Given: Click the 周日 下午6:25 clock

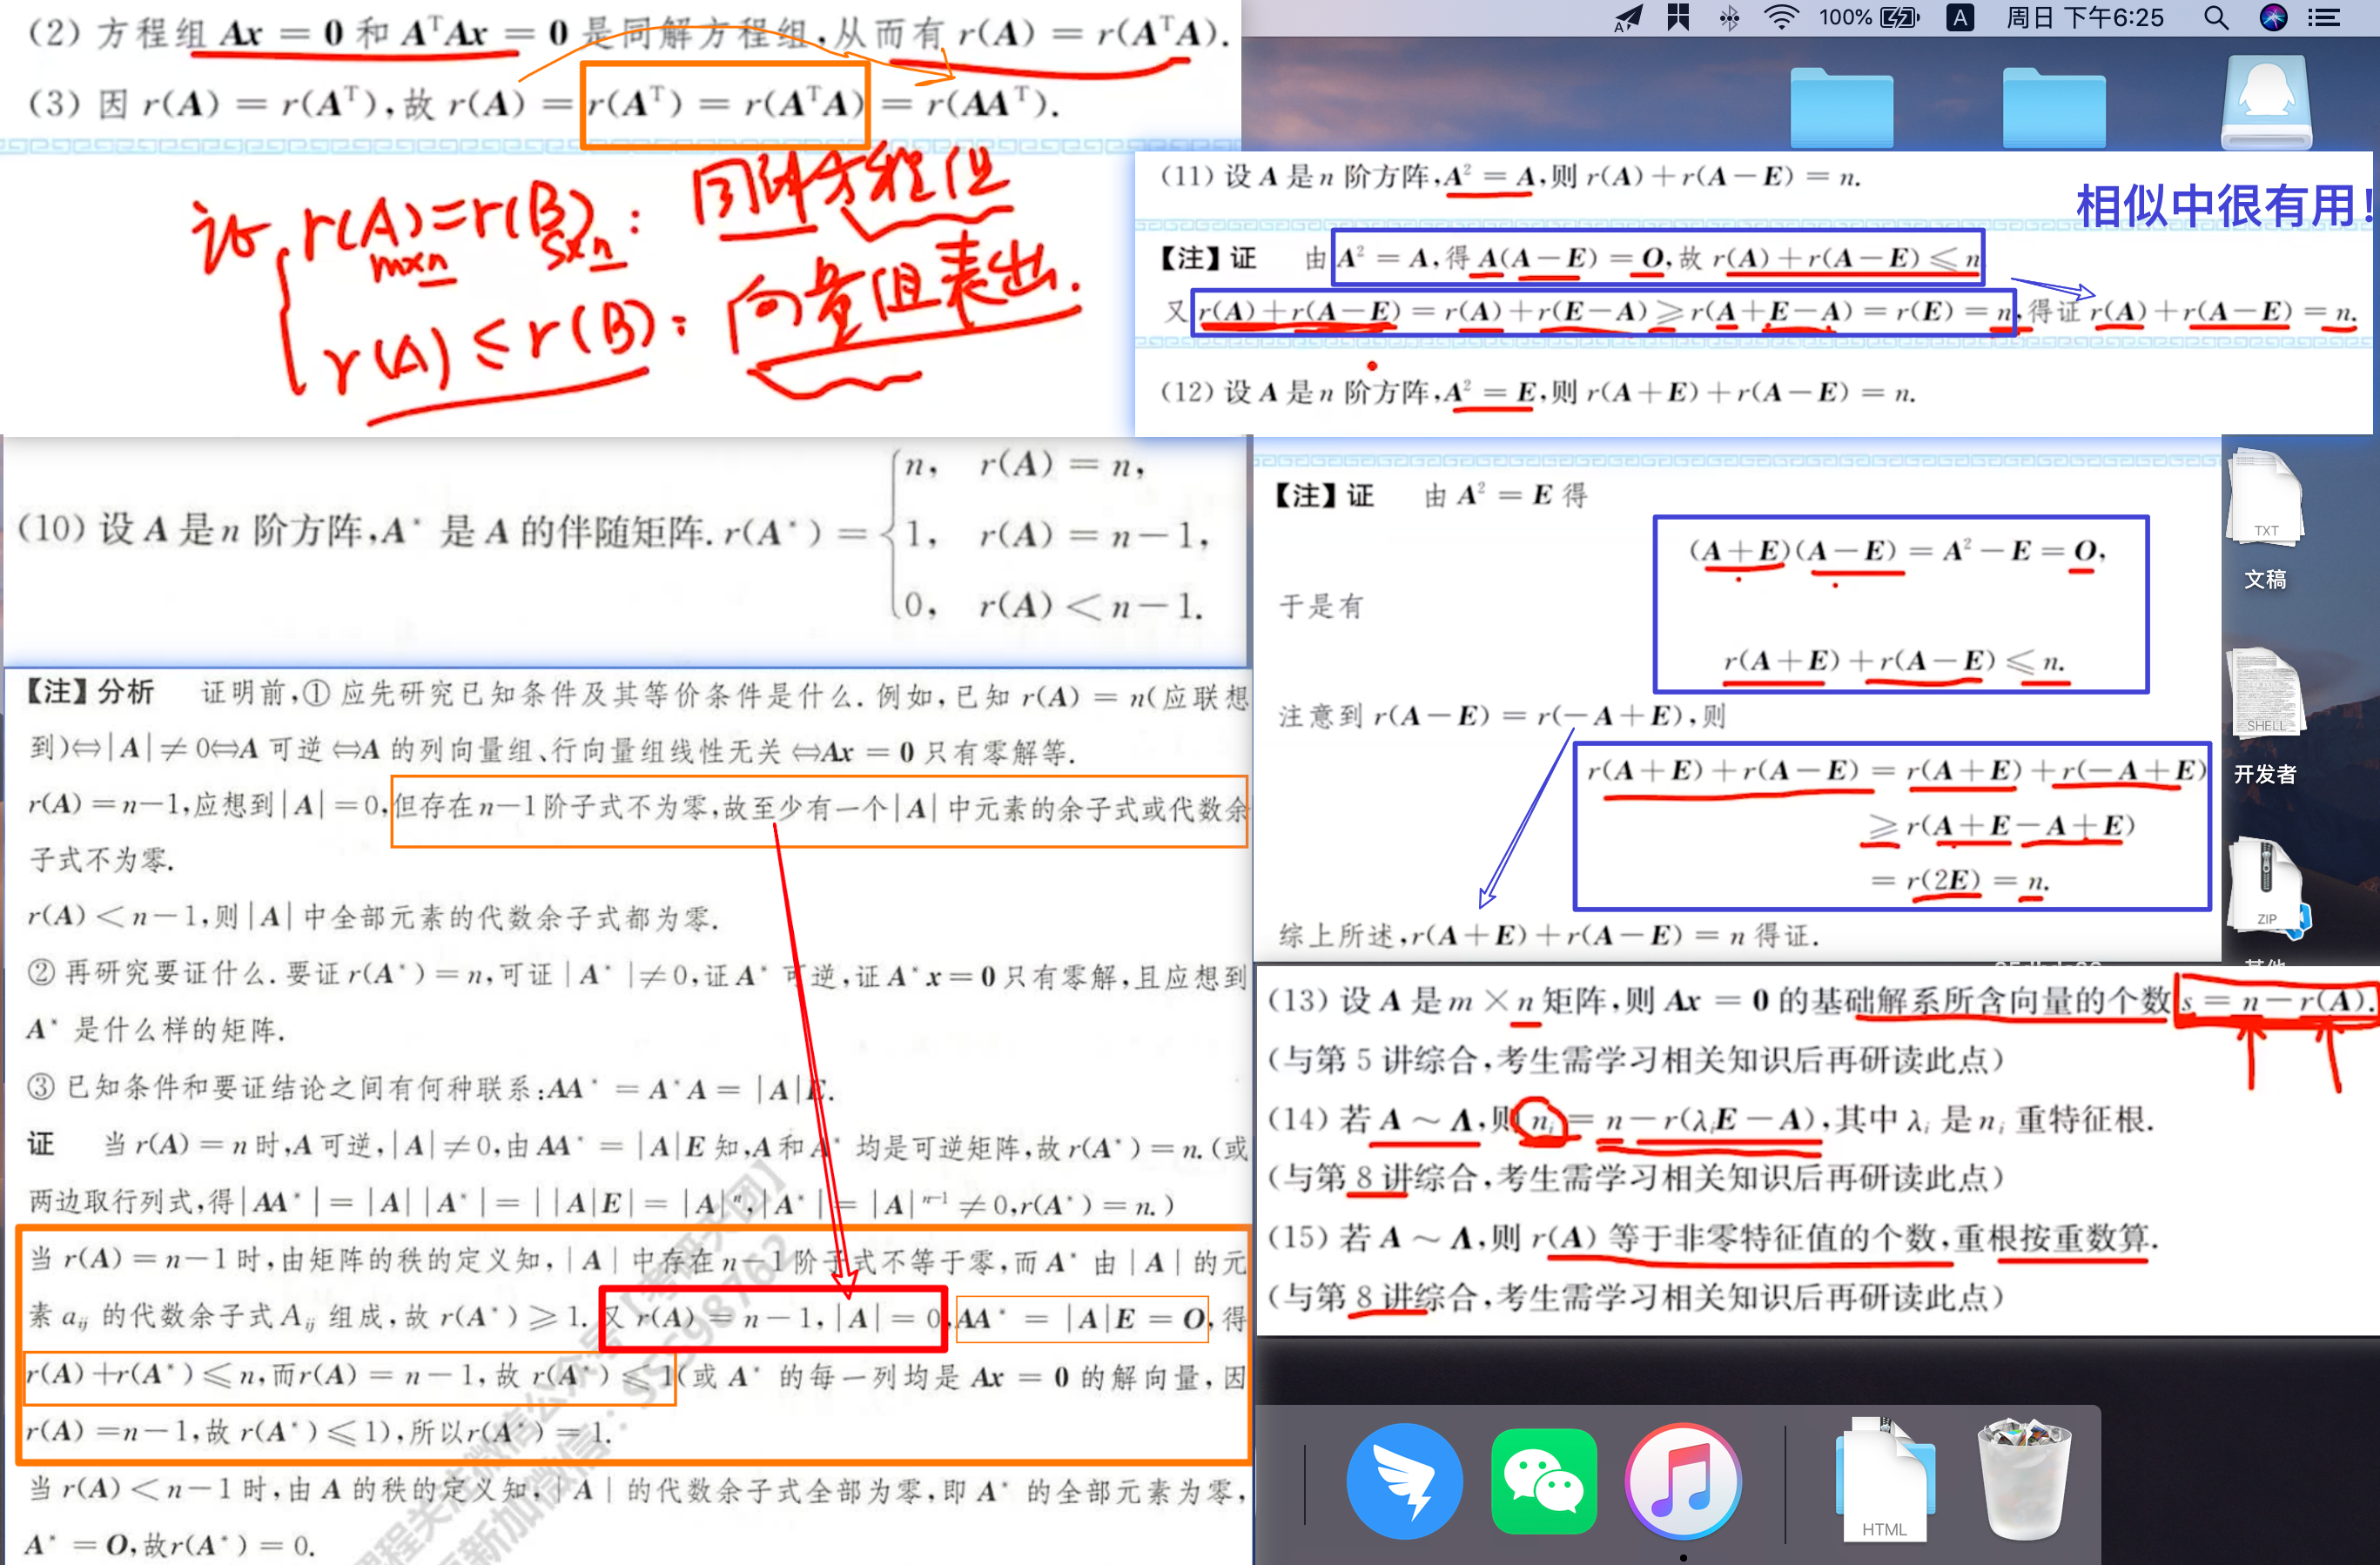Looking at the screenshot, I should click(x=2085, y=17).
